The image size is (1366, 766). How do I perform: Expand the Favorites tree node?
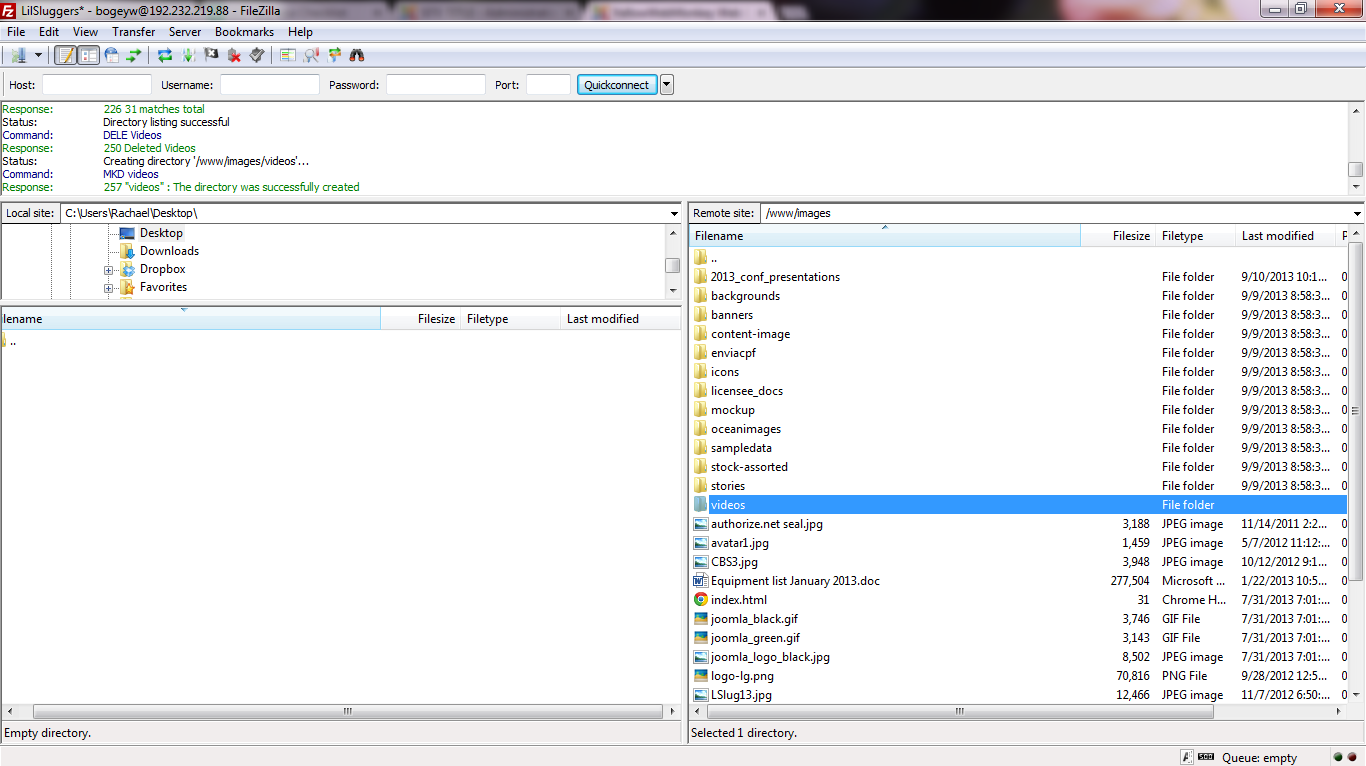point(108,288)
